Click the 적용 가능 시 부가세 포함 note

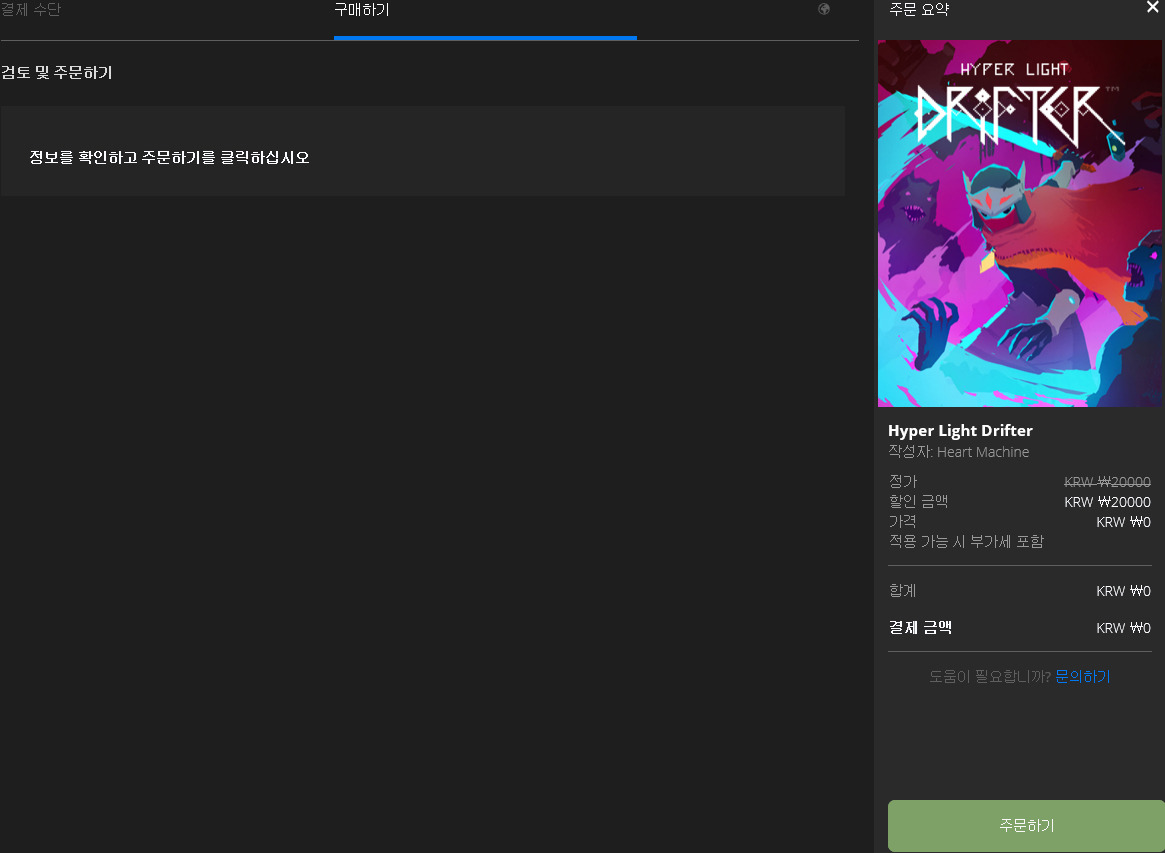tap(966, 542)
